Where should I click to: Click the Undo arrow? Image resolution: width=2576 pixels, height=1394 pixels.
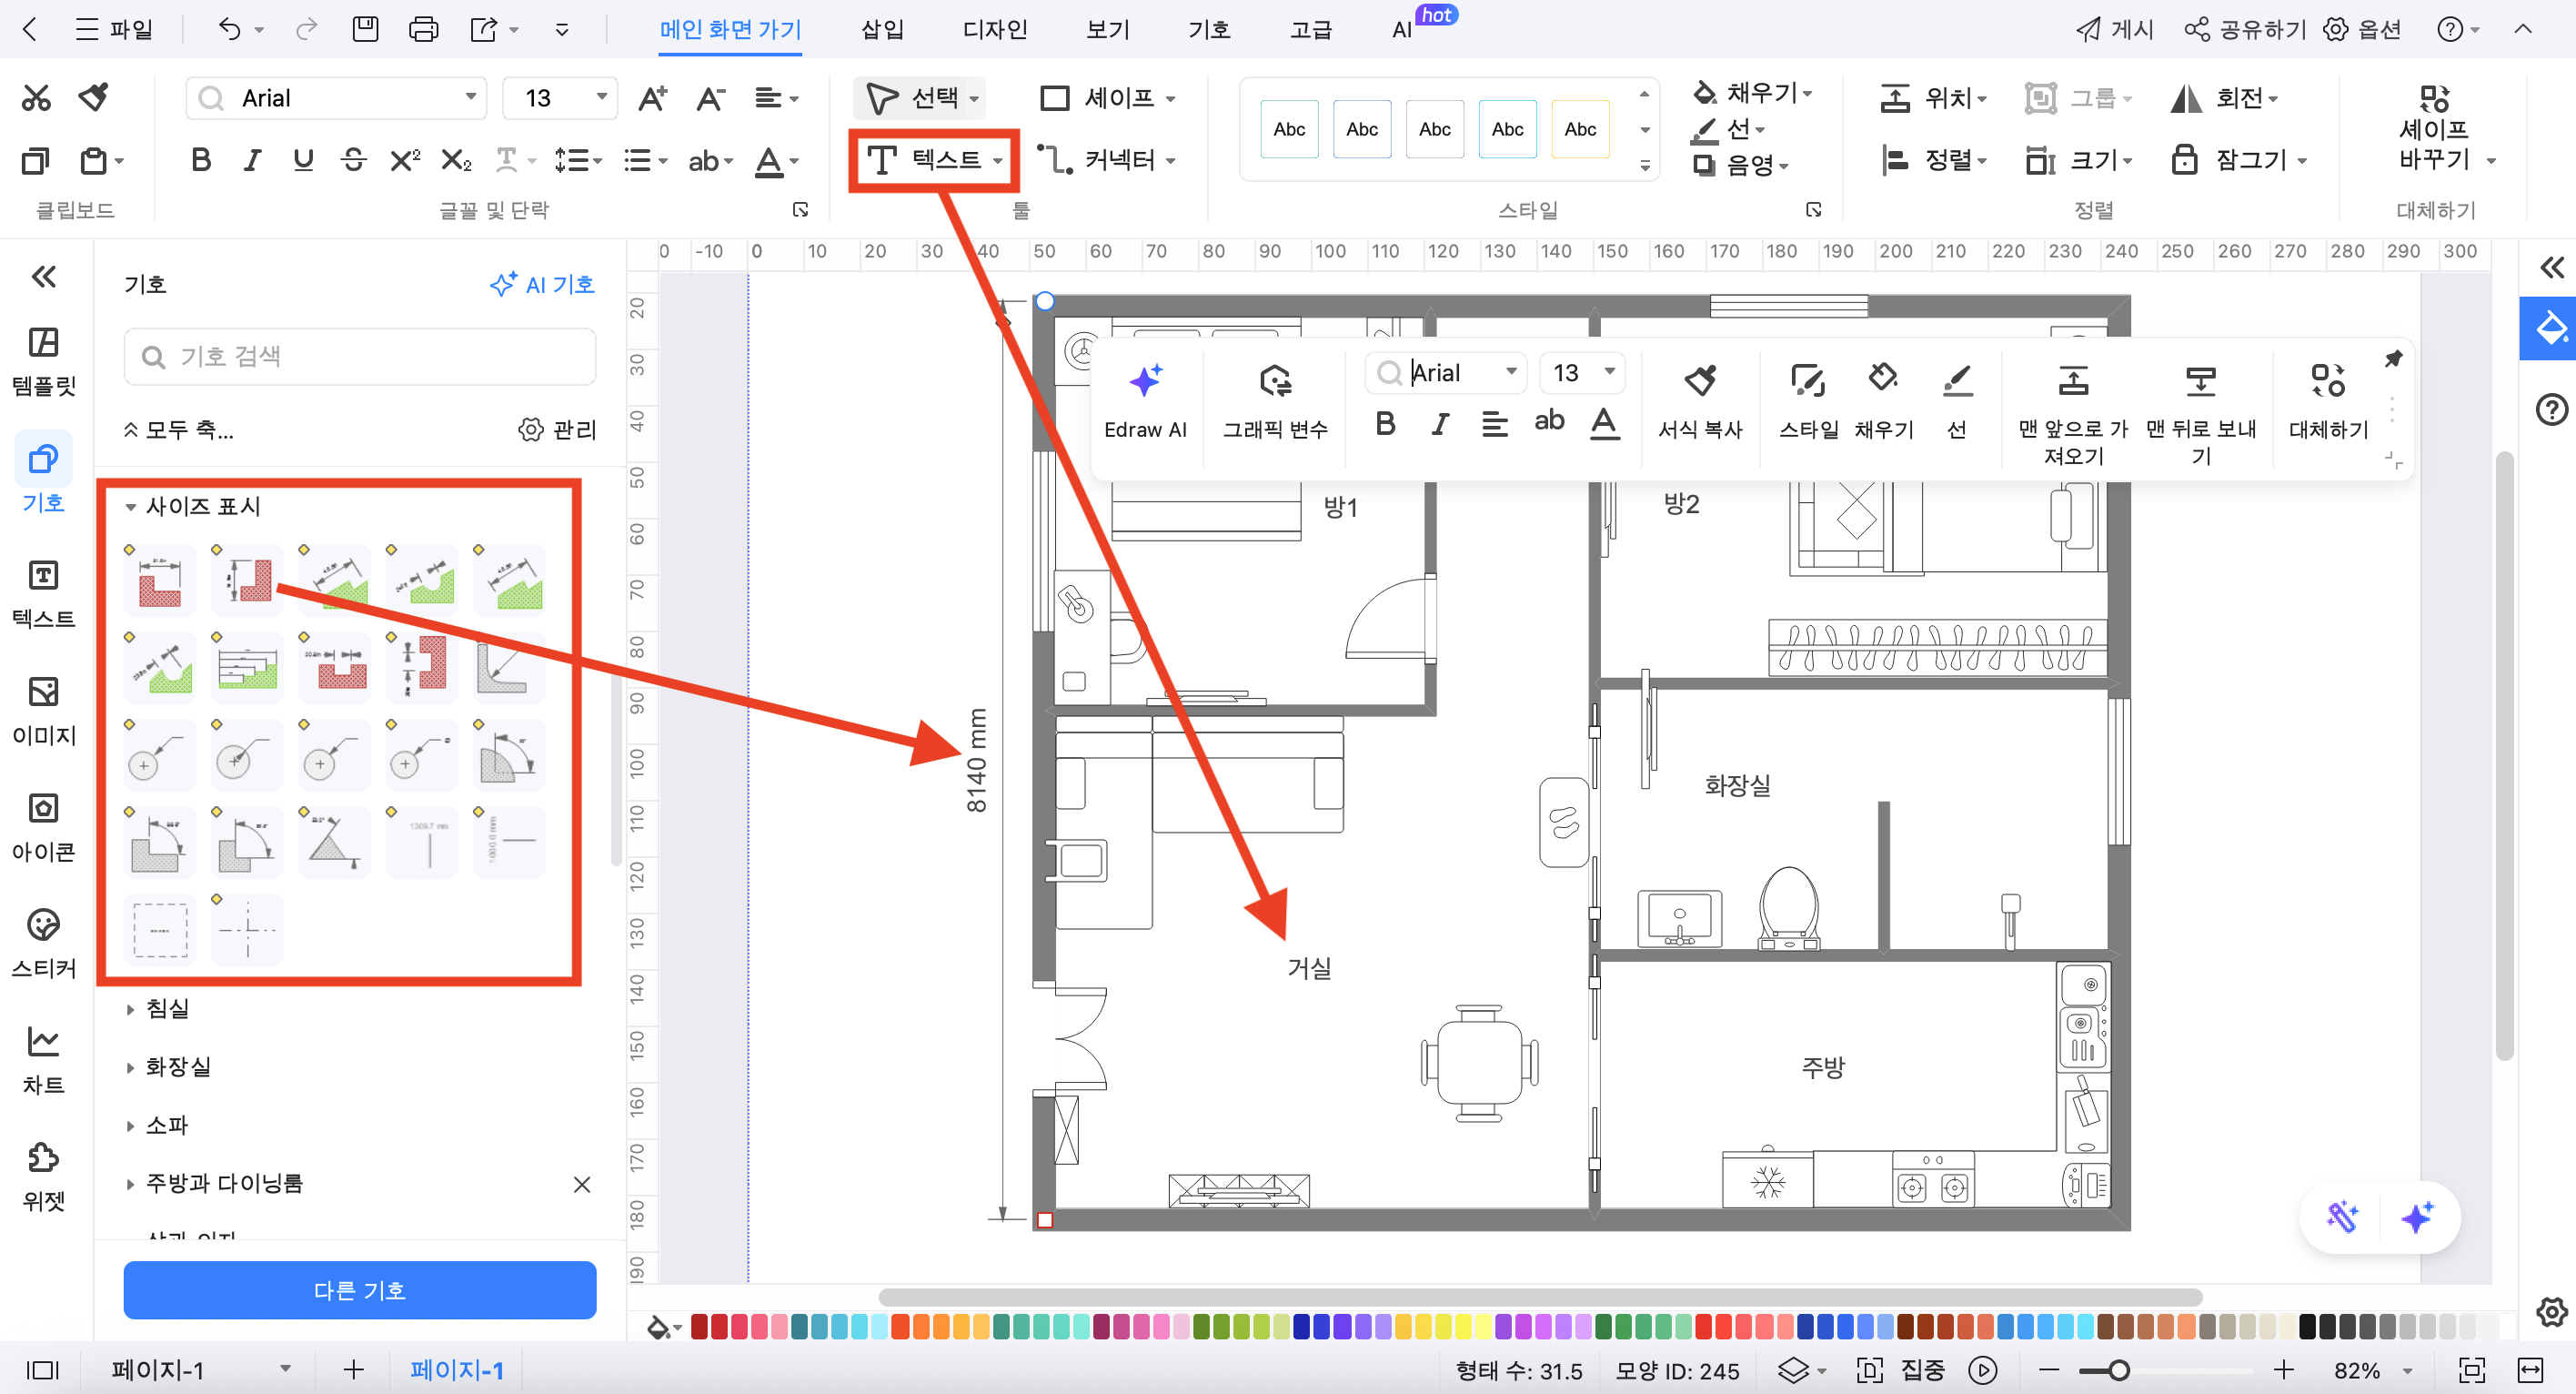(x=229, y=29)
